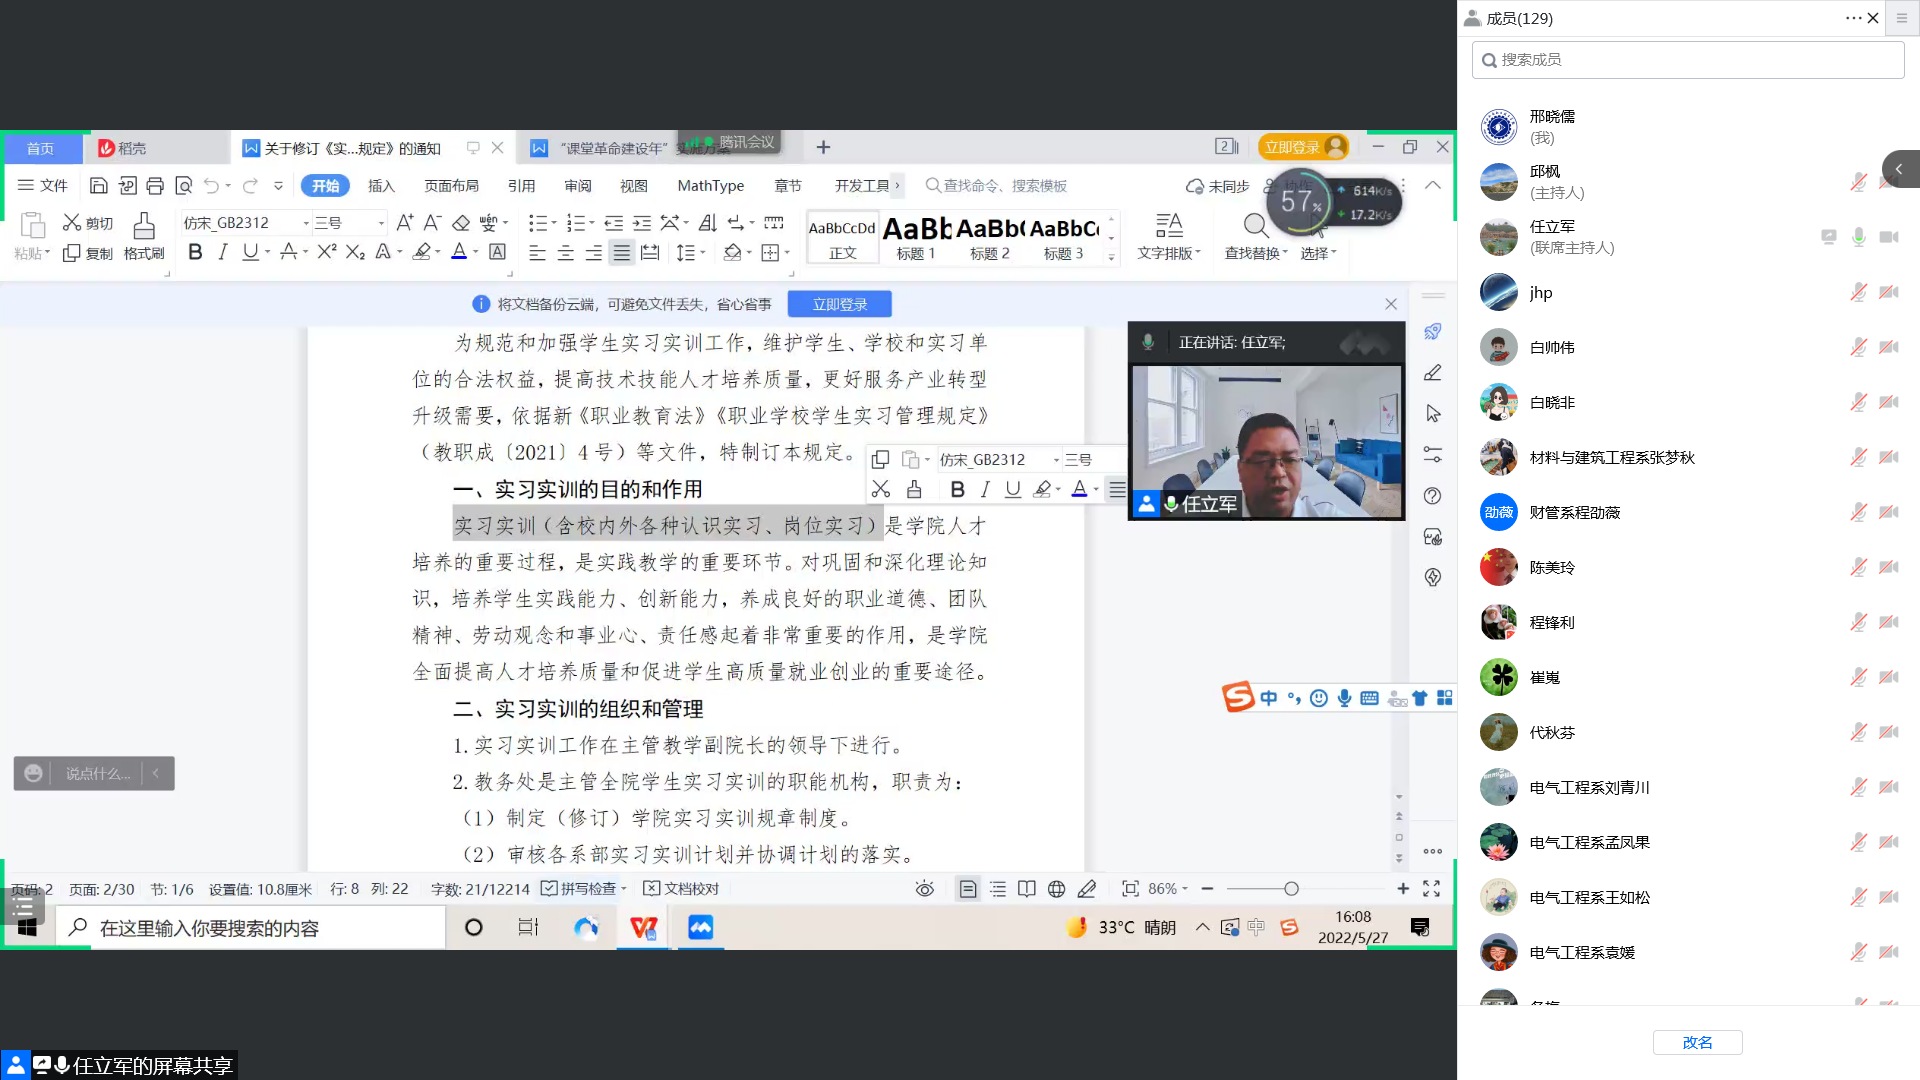The width and height of the screenshot is (1920, 1080).
Task: Open the 文件 (File) menu
Action: point(43,186)
